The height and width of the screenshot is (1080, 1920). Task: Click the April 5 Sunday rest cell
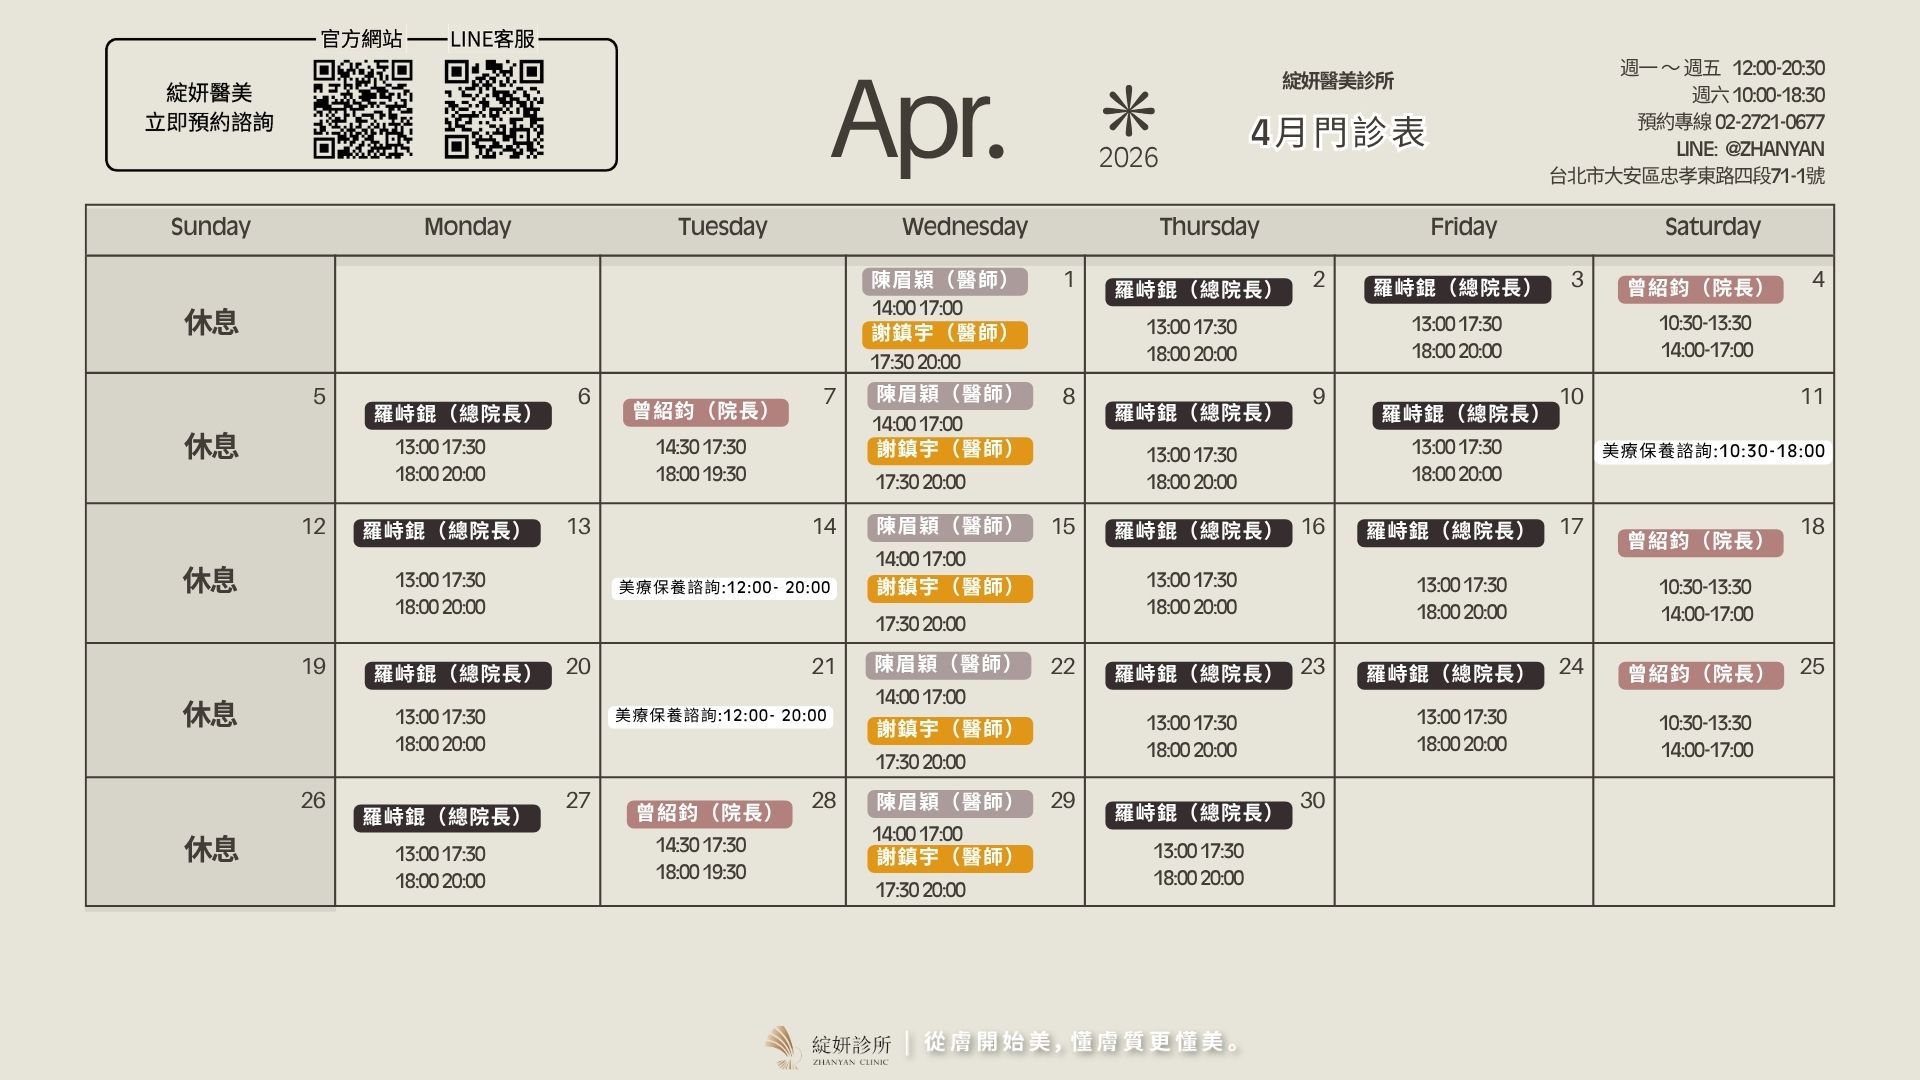click(210, 445)
